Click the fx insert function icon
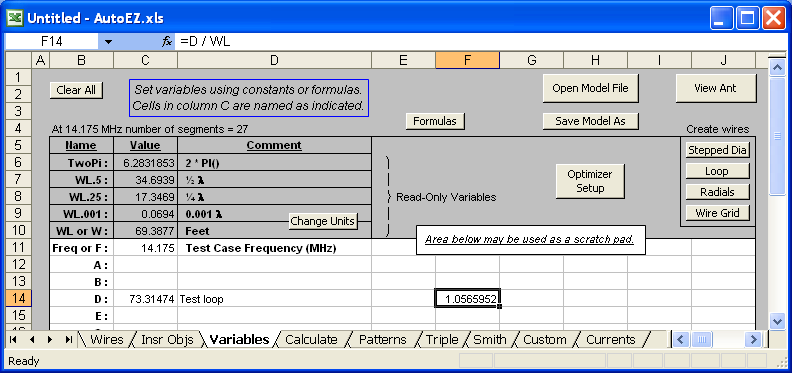 (x=167, y=41)
